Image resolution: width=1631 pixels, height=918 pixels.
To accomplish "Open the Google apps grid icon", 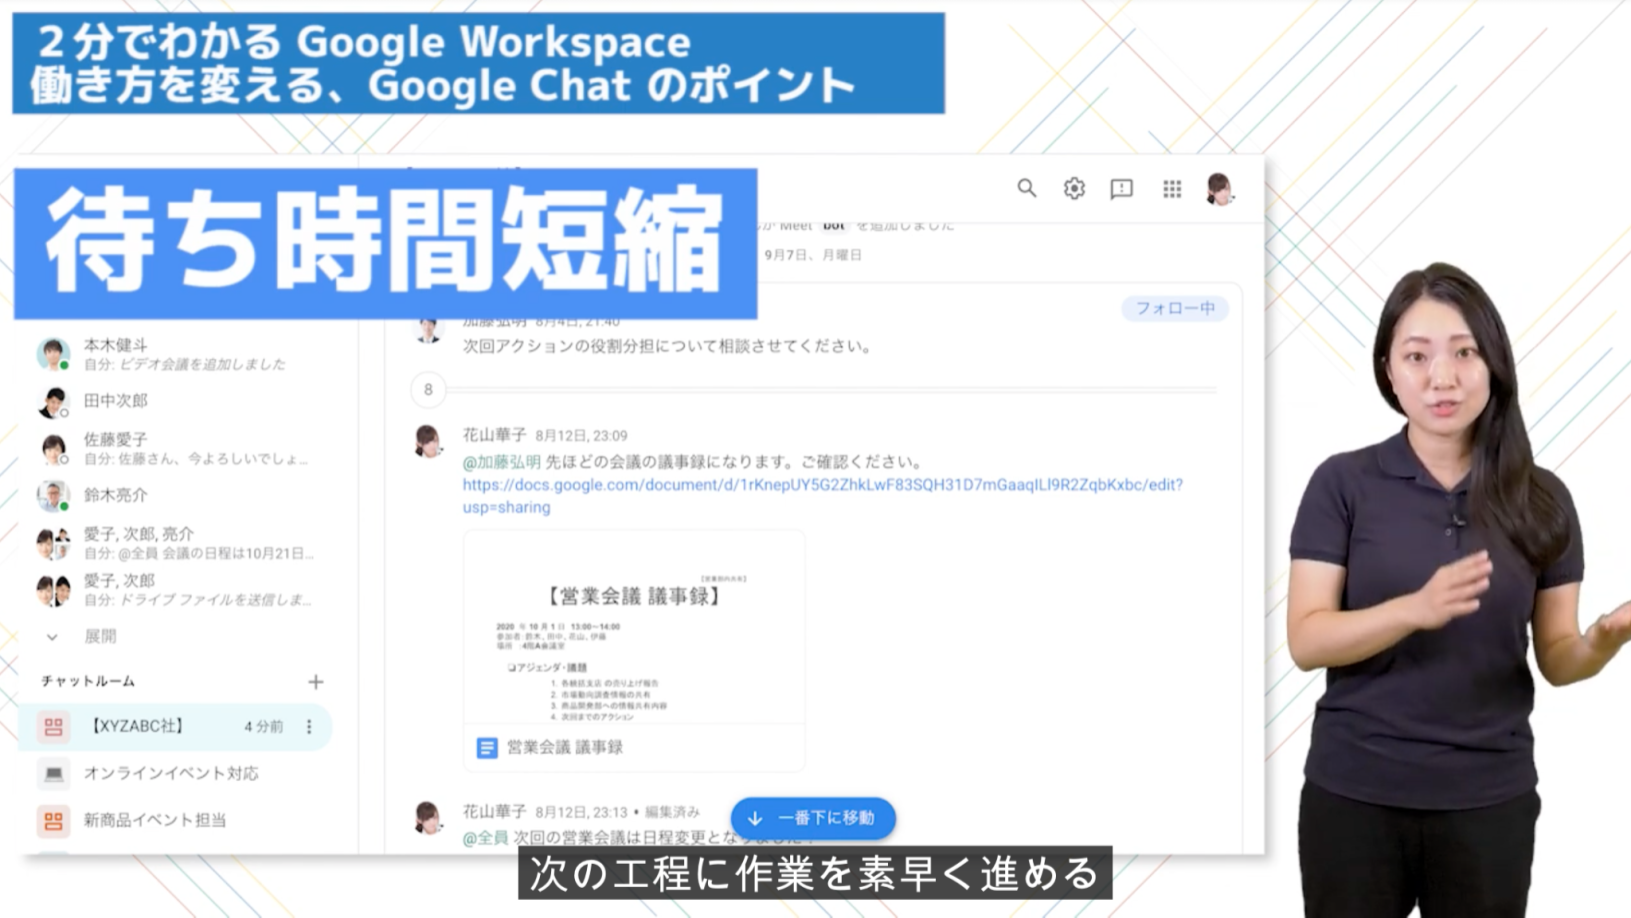I will [1172, 188].
